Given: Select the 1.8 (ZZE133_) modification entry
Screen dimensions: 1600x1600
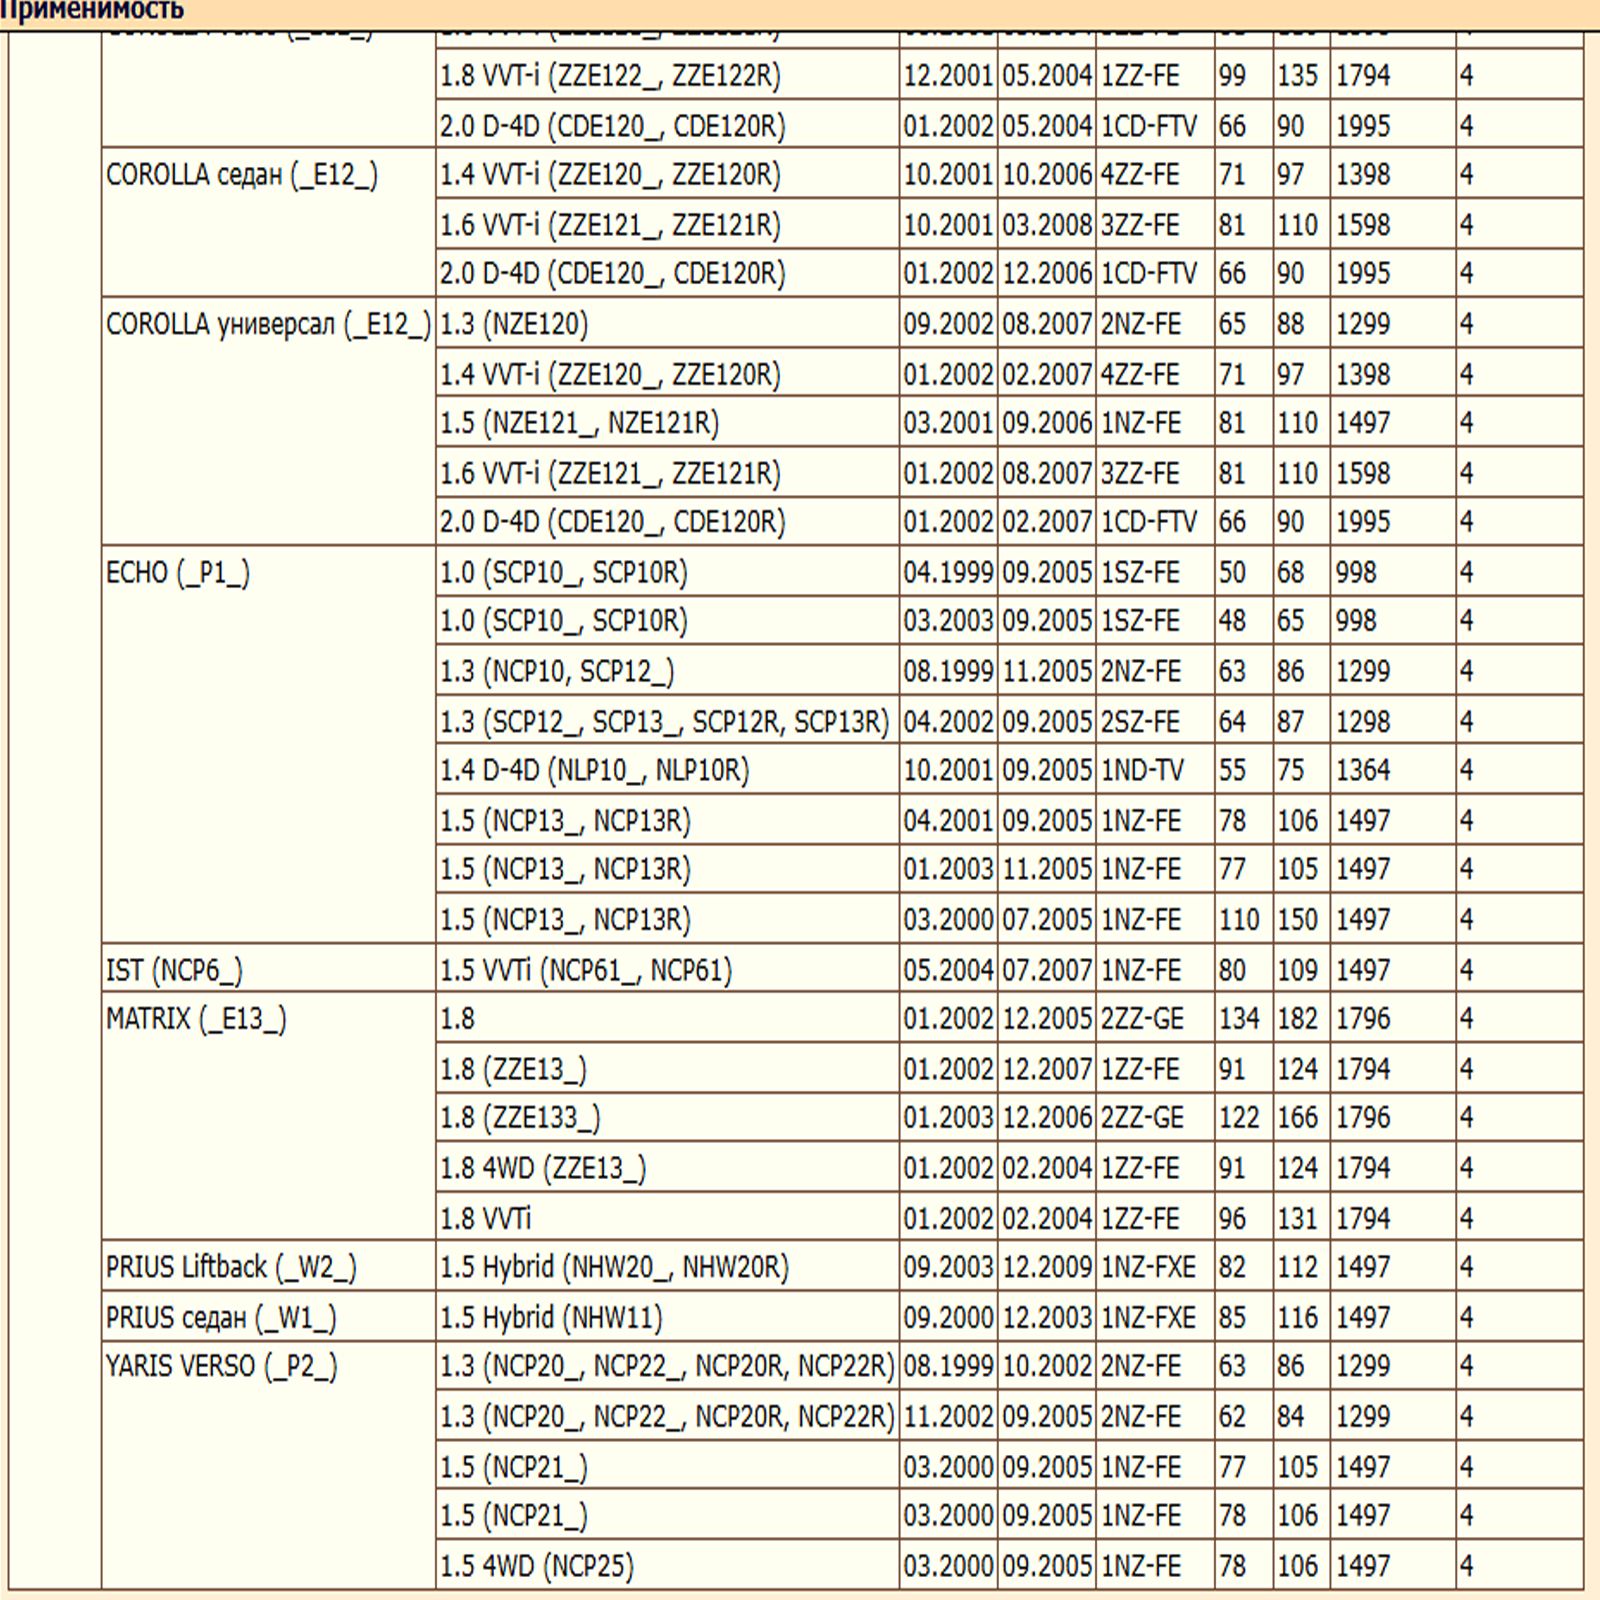Looking at the screenshot, I should pyautogui.click(x=520, y=1117).
